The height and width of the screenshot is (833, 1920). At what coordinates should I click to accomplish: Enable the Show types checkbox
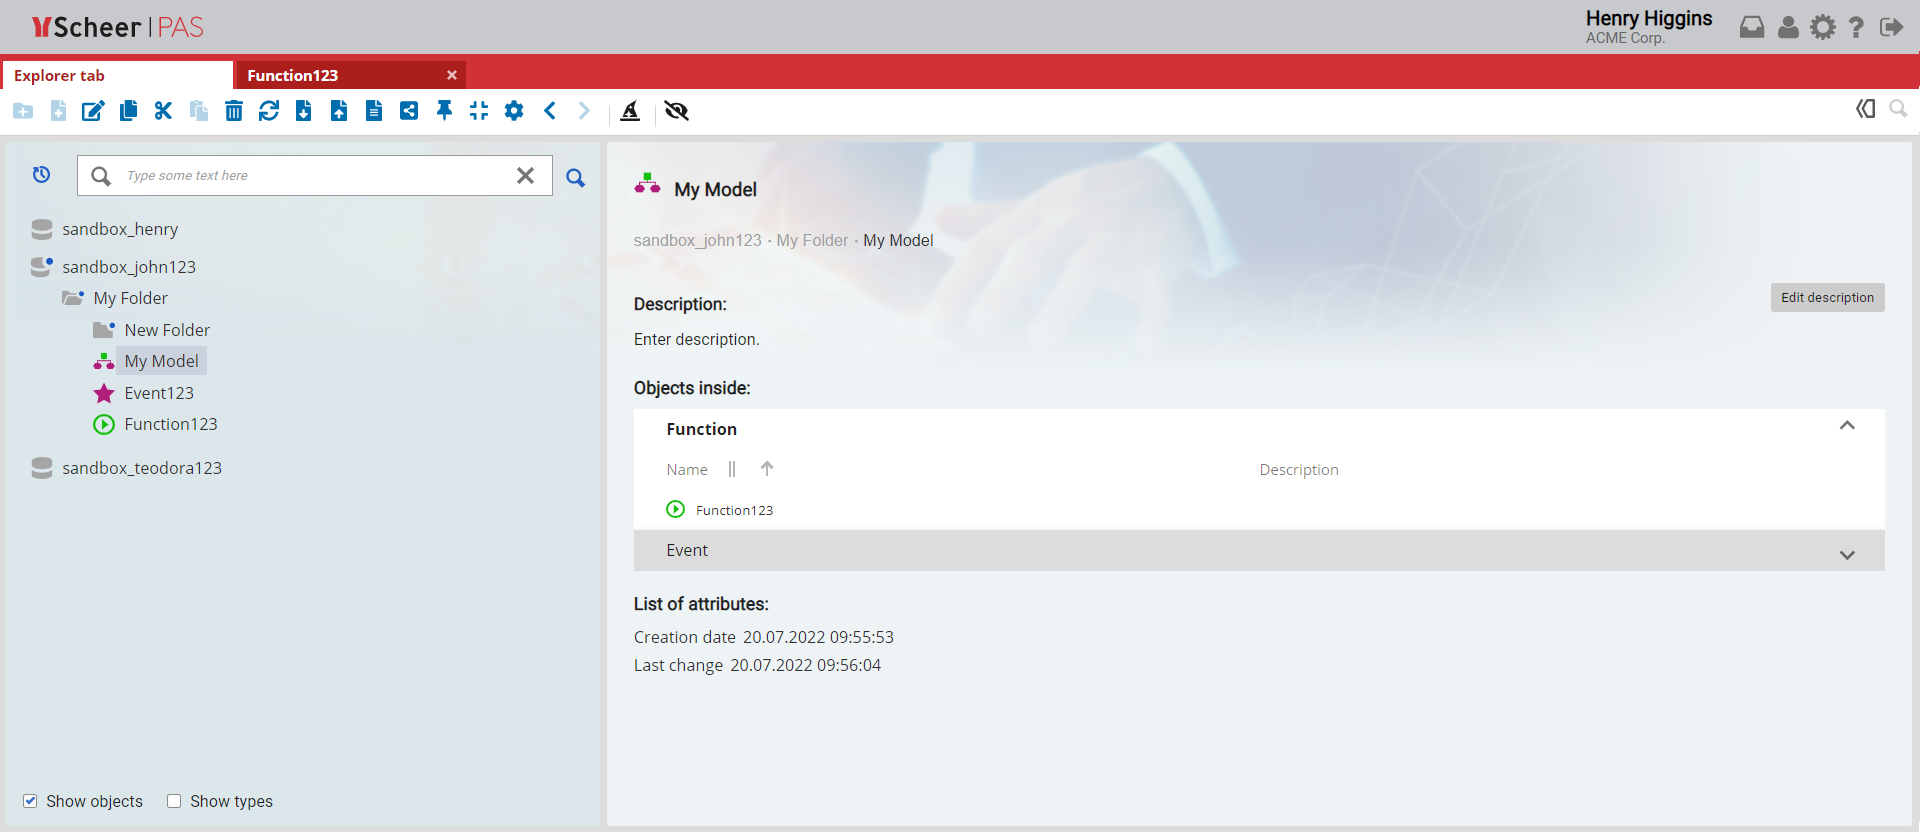click(x=174, y=801)
